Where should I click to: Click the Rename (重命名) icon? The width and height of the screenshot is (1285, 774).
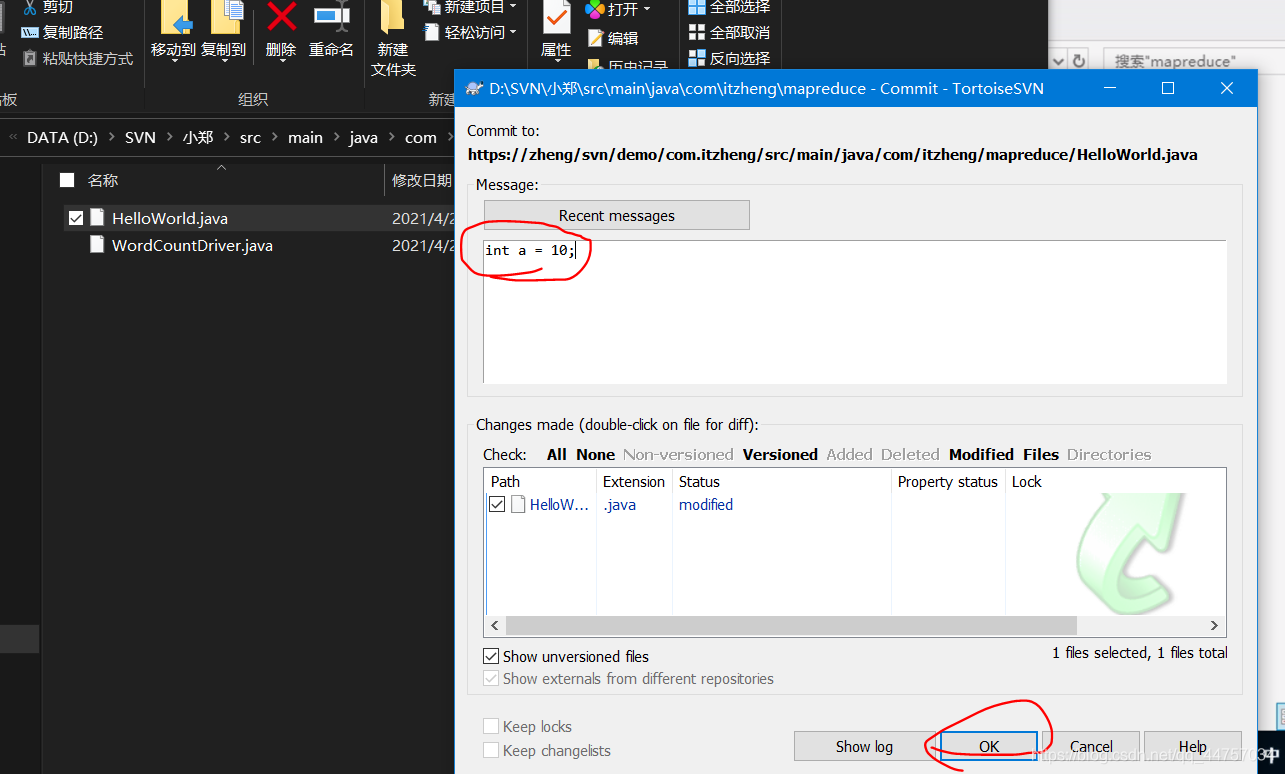pyautogui.click(x=331, y=18)
